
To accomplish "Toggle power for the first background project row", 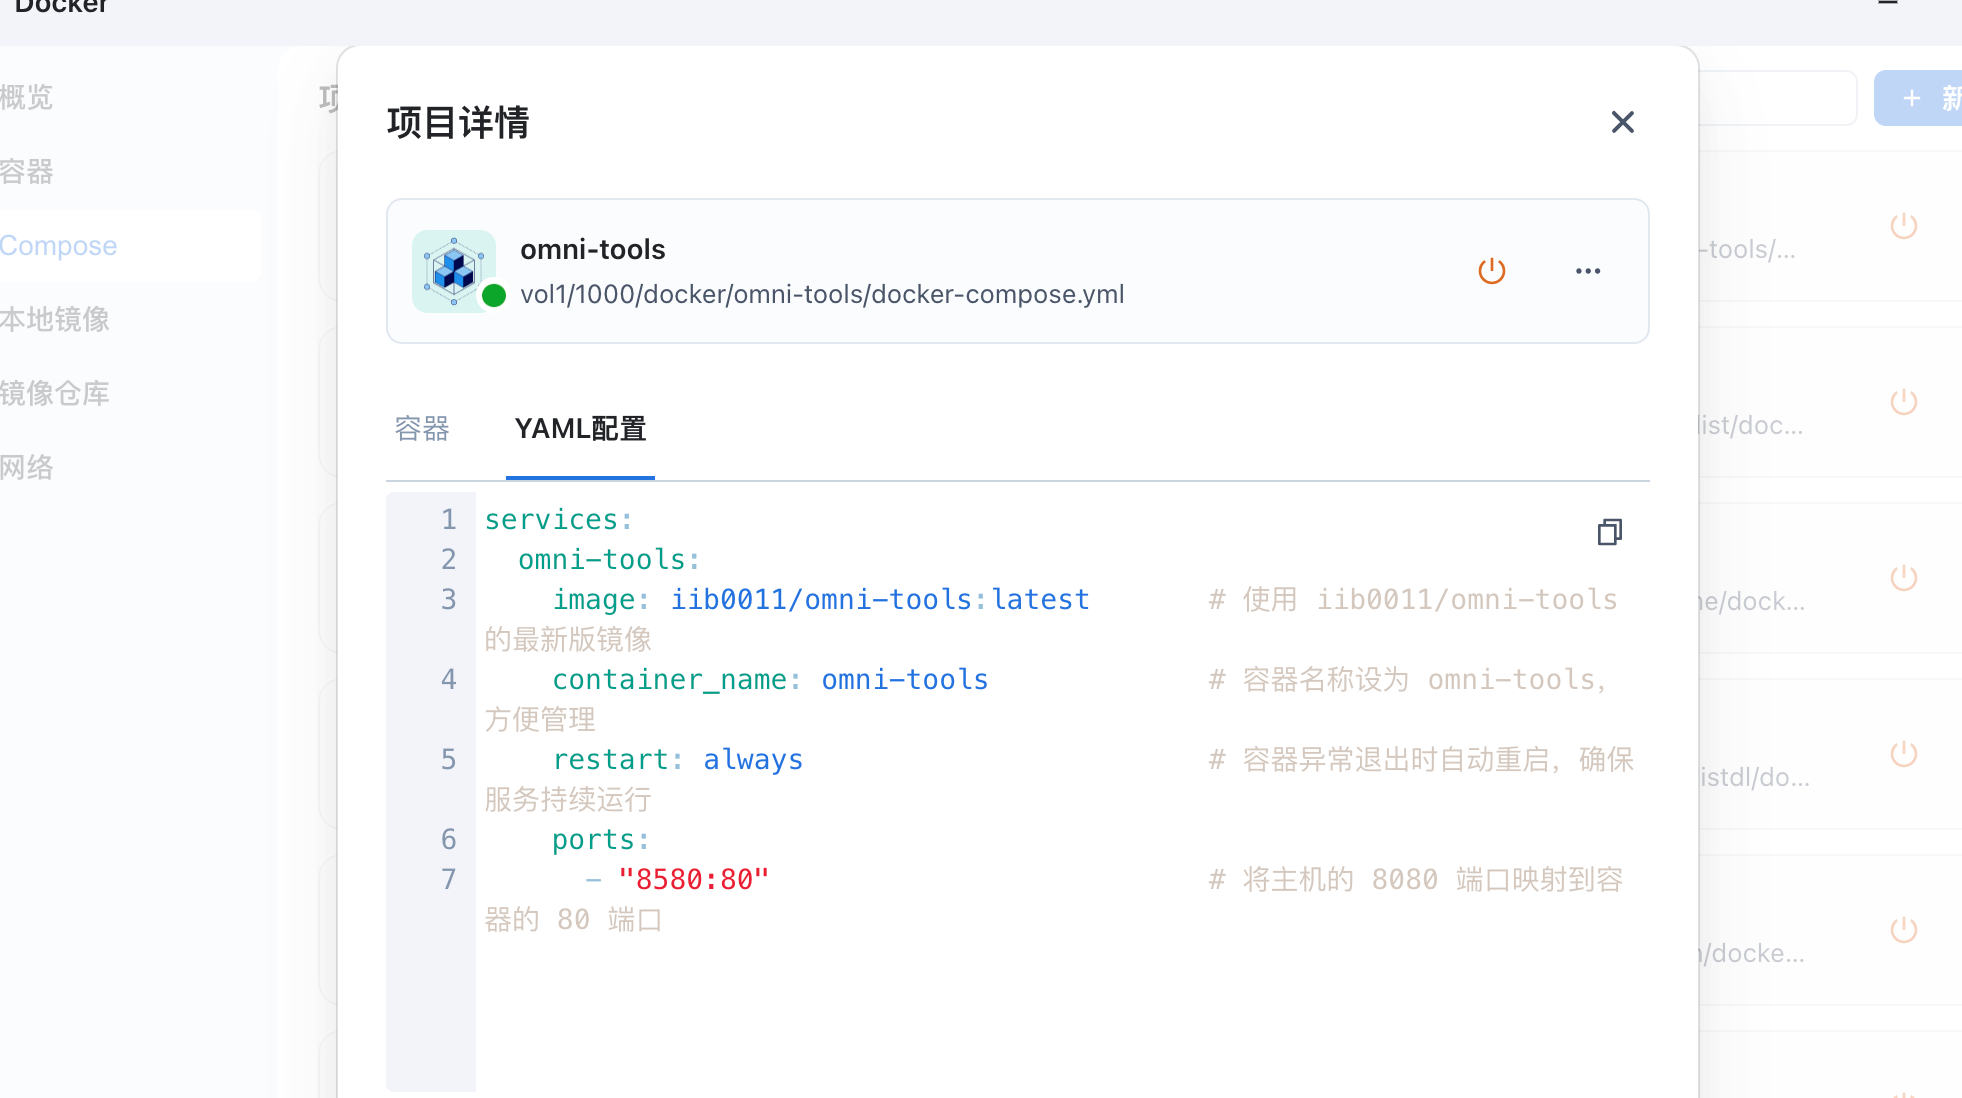I will coord(1903,226).
